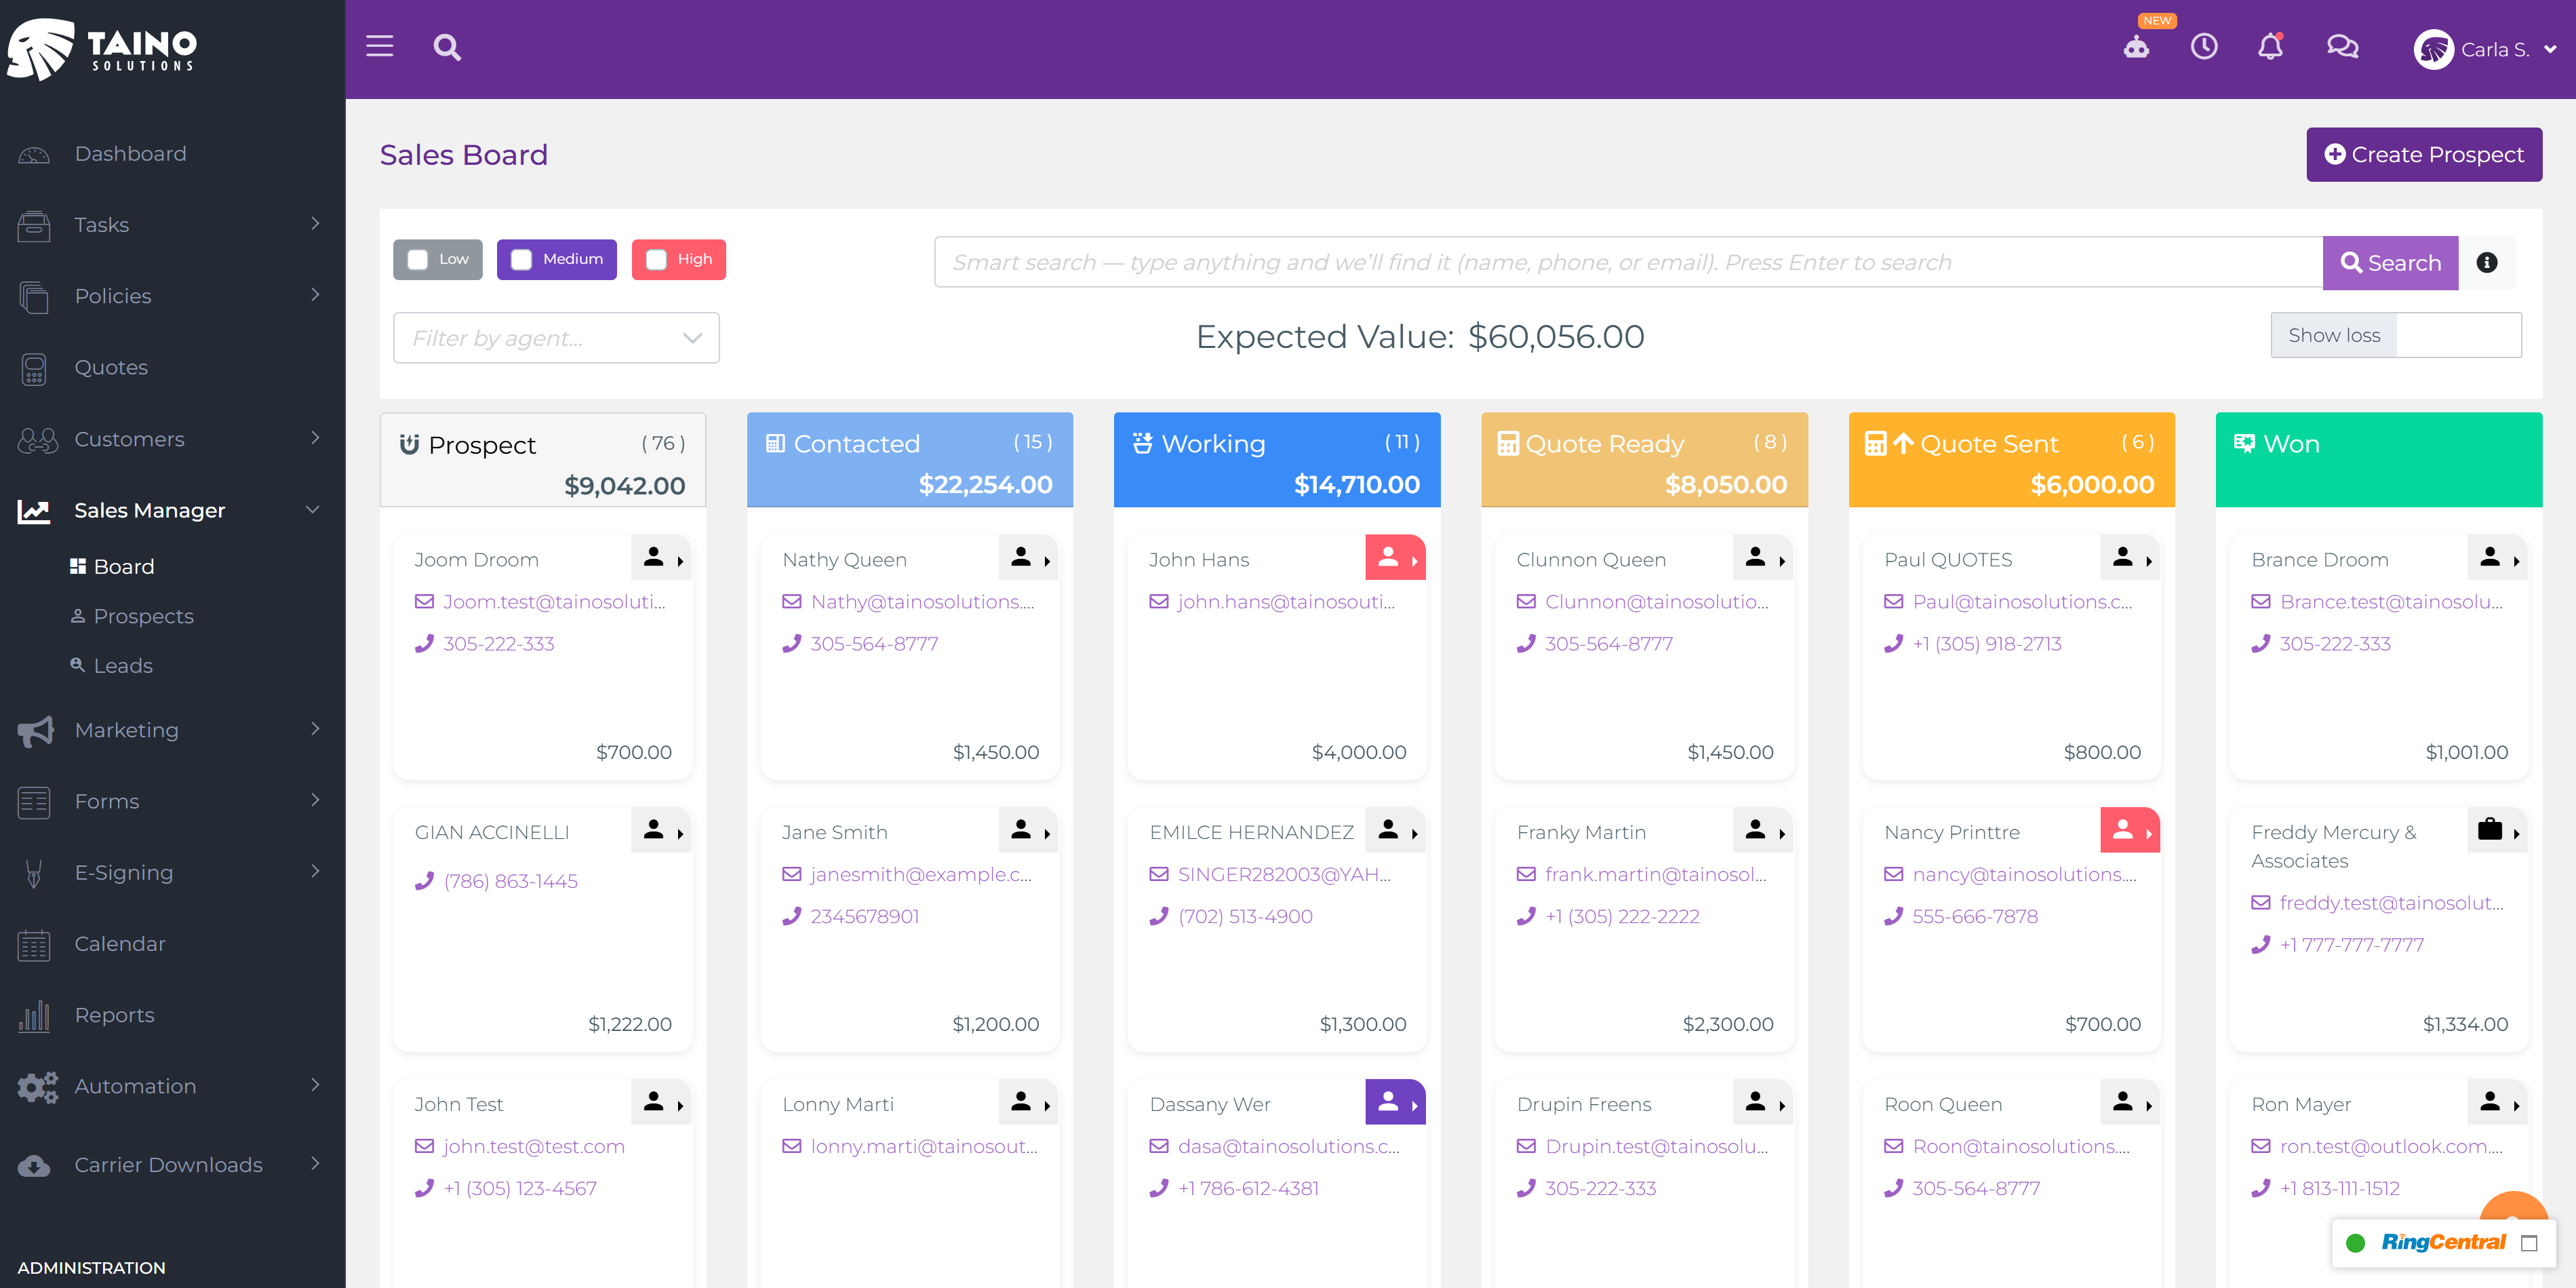This screenshot has height=1288, width=2576.
Task: Go to Leads in the sidebar
Action: pos(123,666)
